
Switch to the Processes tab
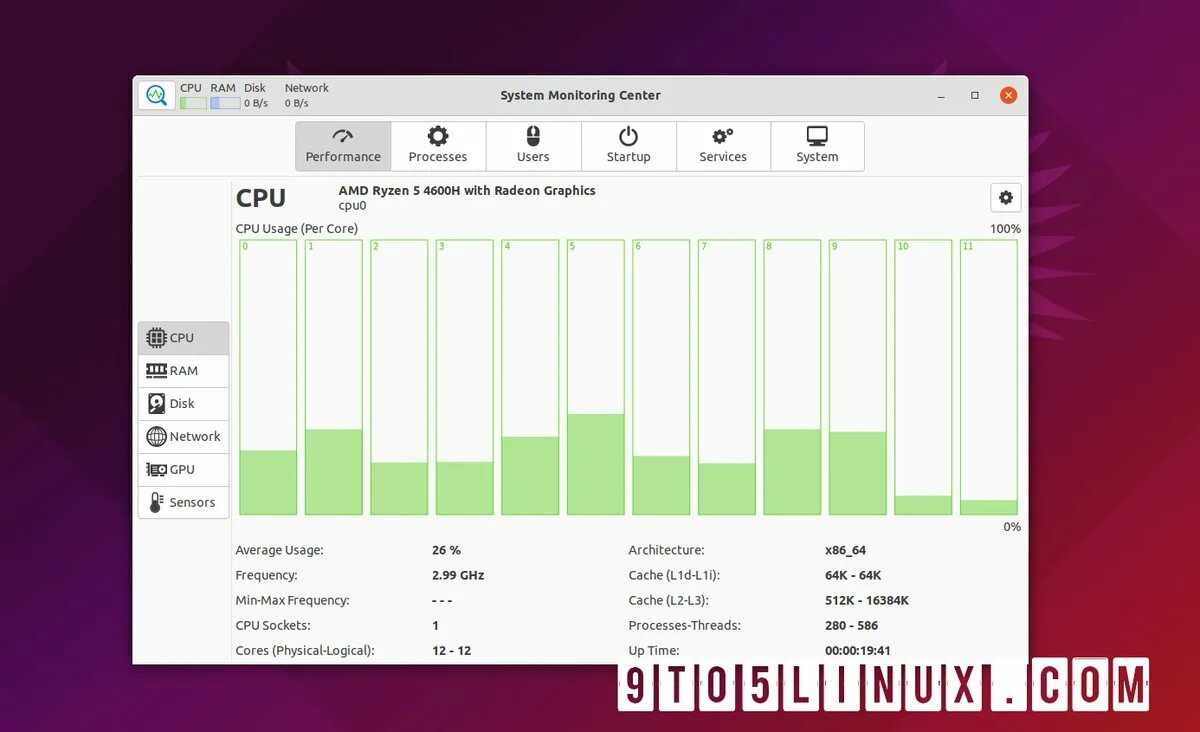(x=438, y=146)
